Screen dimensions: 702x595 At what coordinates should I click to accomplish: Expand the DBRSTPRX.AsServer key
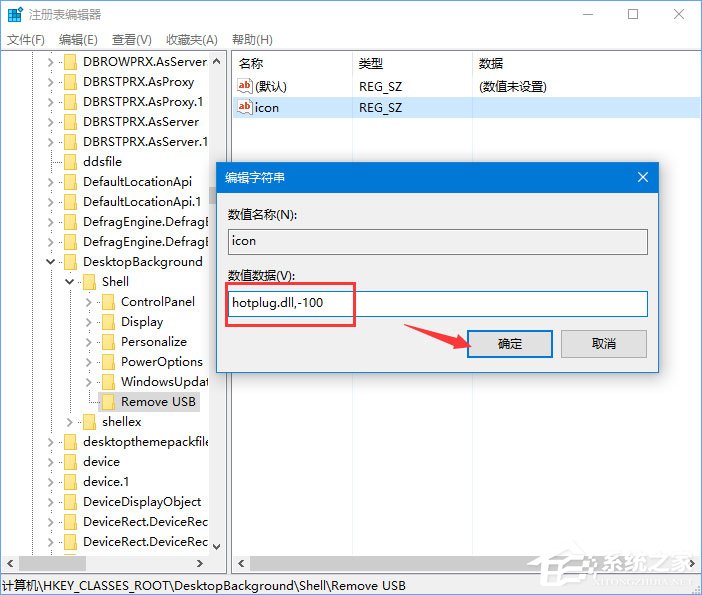click(x=50, y=122)
